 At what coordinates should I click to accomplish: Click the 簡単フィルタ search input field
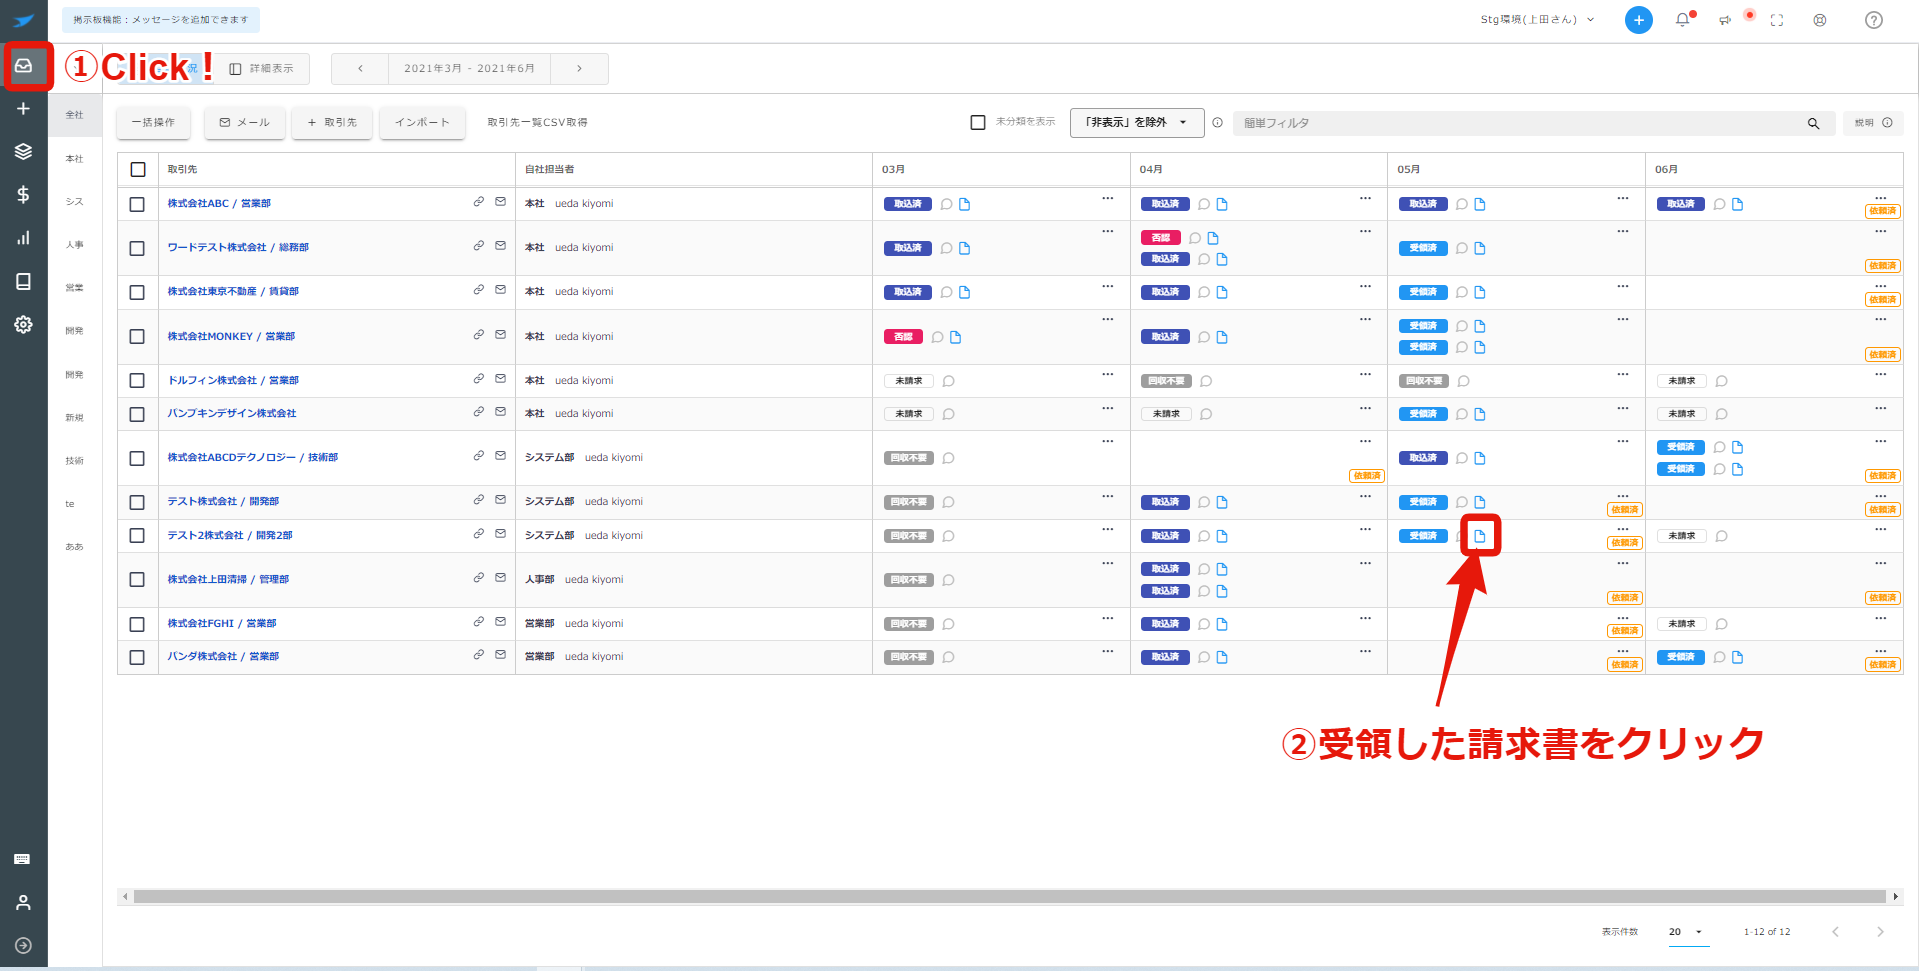[x=1520, y=123]
